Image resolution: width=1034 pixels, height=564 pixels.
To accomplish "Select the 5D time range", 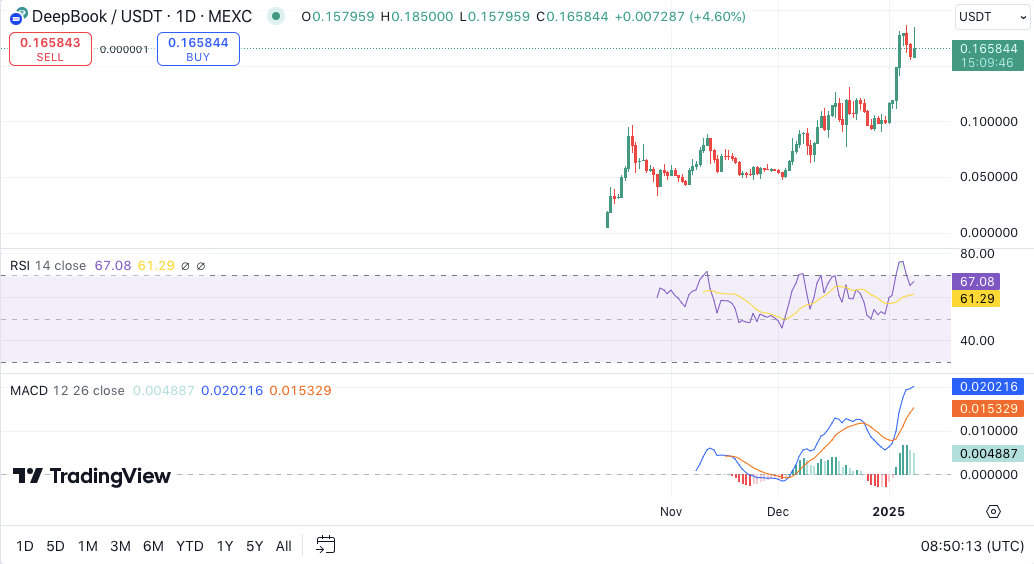I will point(56,546).
